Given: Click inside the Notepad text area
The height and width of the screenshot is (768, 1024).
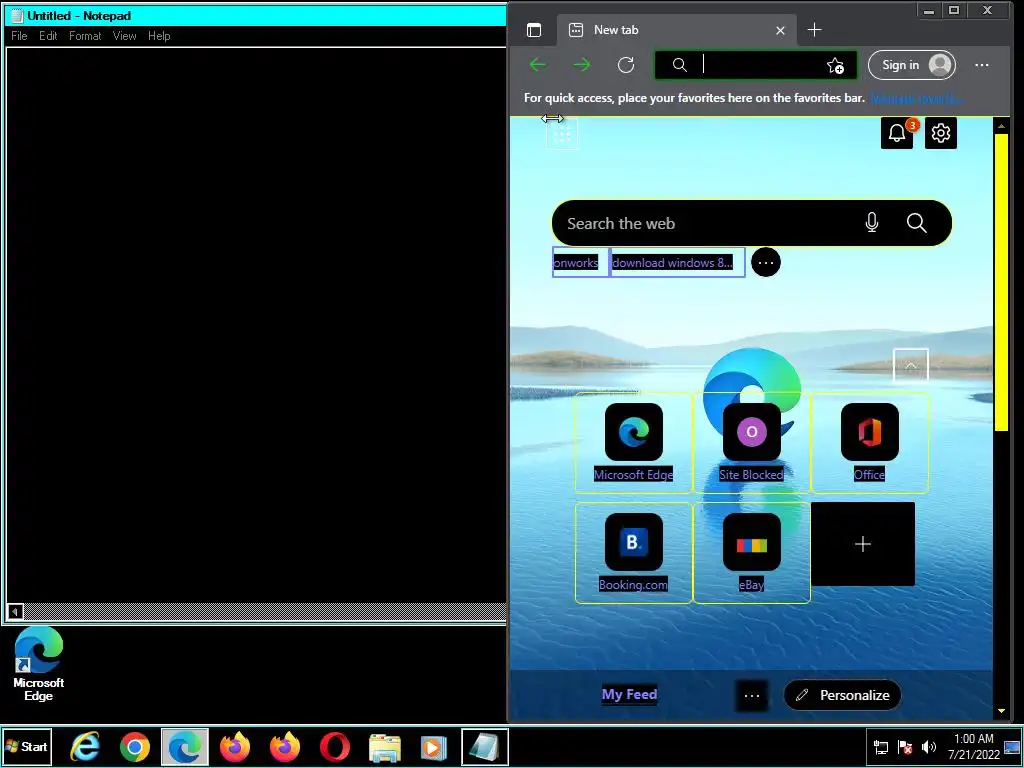Looking at the screenshot, I should (x=256, y=325).
